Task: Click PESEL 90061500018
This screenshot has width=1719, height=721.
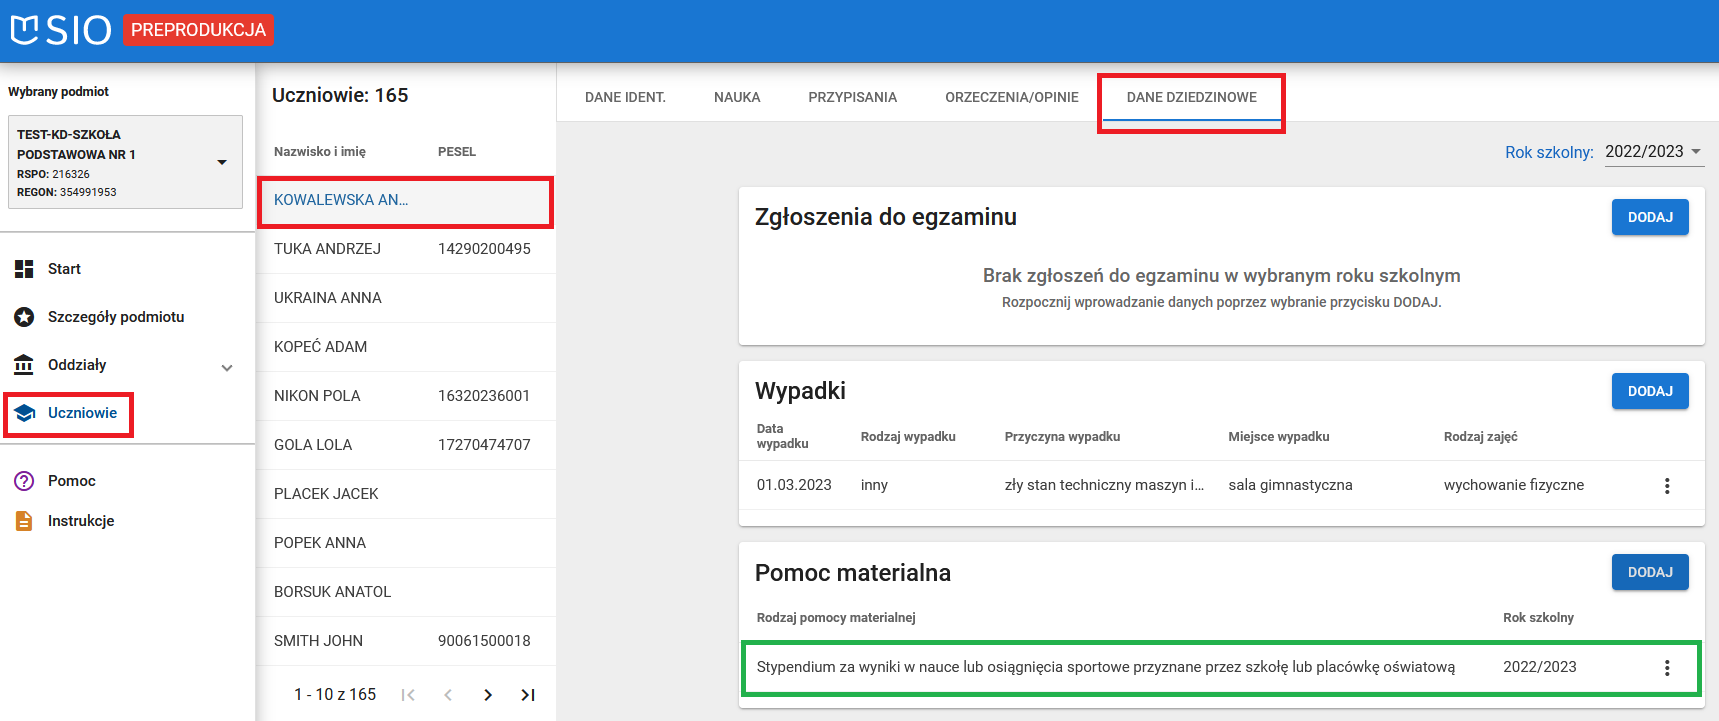Action: 484,641
